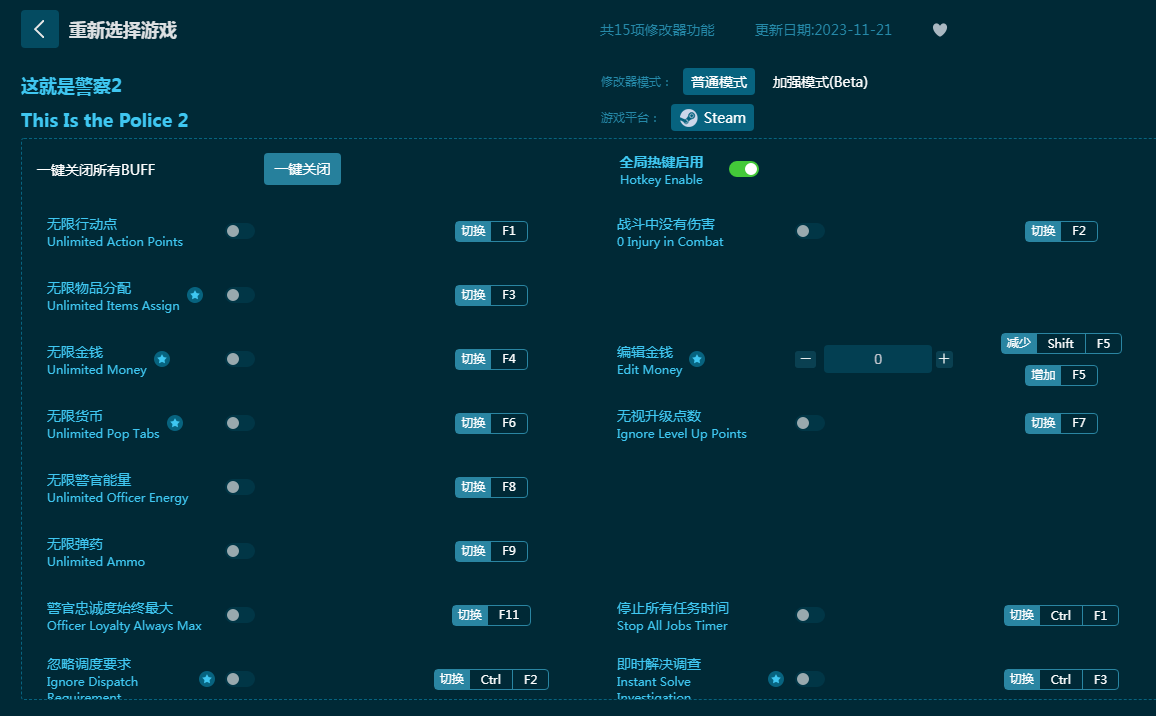Click F7 hotkey button for Ignore Level Up Points

(1061, 423)
